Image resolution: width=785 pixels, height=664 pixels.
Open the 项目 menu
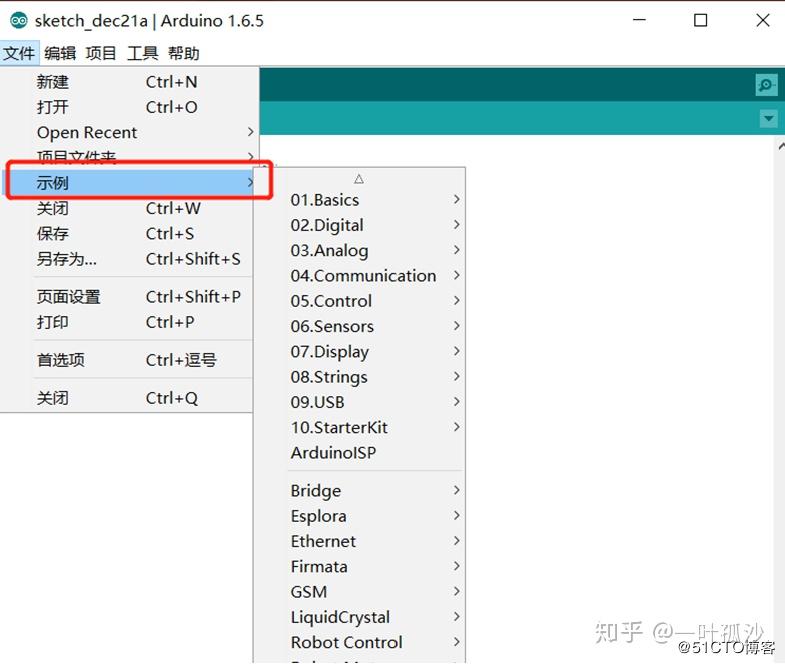coord(101,53)
